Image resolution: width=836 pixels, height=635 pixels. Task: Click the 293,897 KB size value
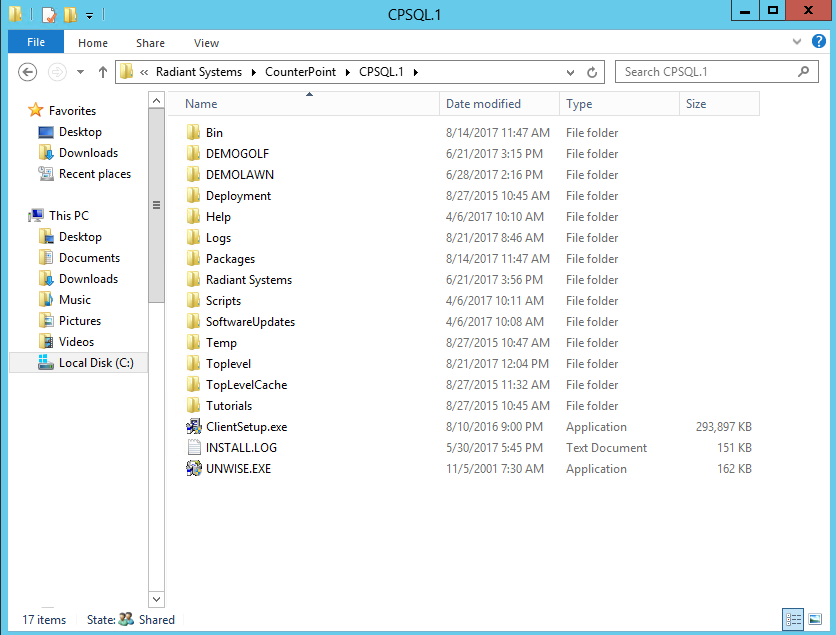(x=724, y=427)
